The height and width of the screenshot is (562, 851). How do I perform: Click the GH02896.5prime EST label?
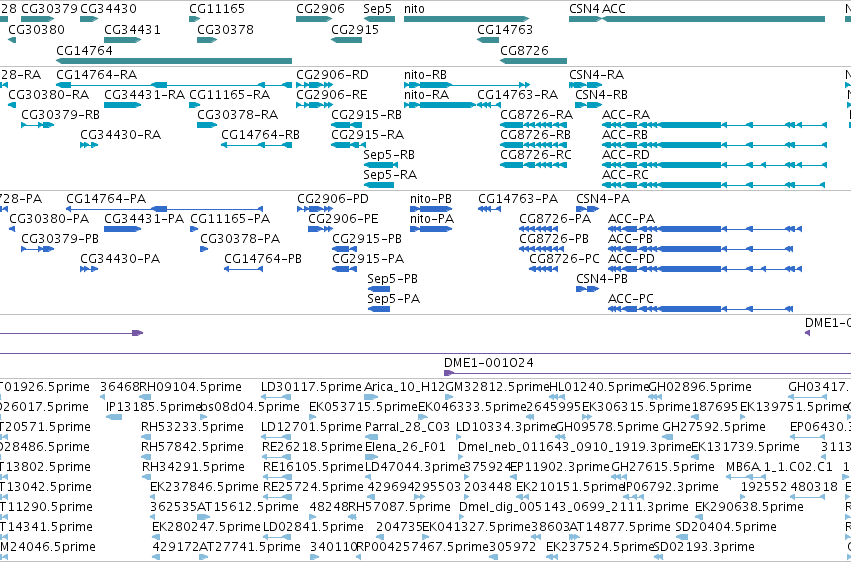(x=700, y=387)
